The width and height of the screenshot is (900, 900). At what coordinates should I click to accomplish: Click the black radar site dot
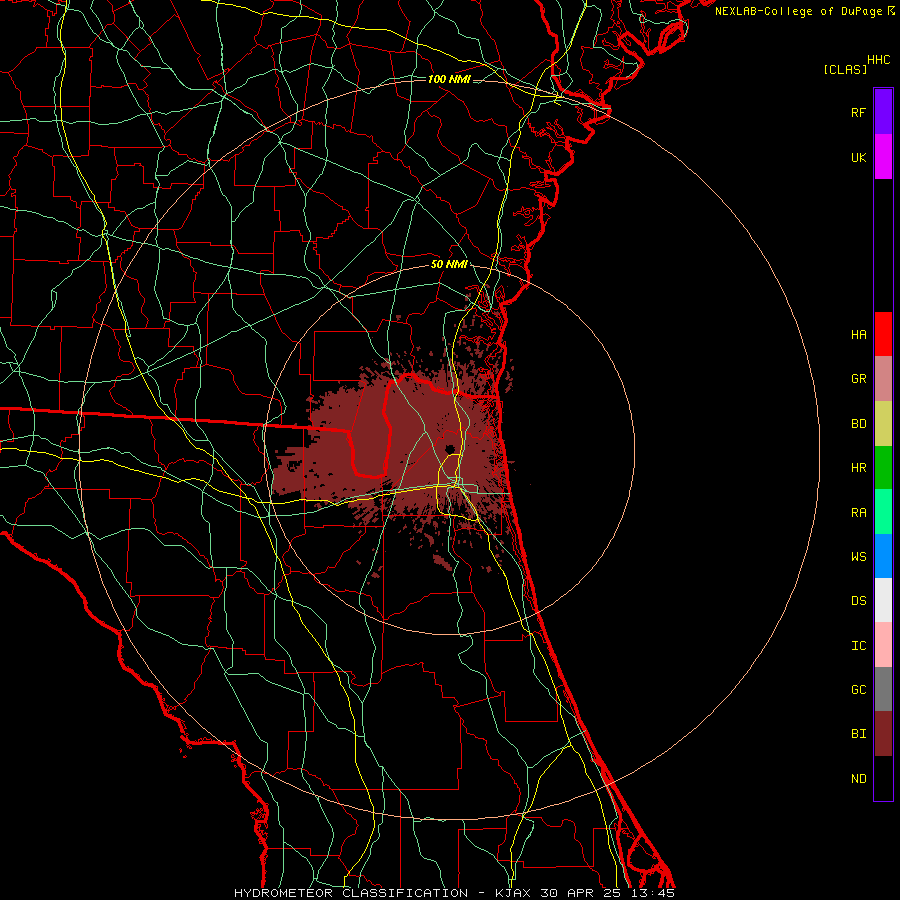pos(450,449)
